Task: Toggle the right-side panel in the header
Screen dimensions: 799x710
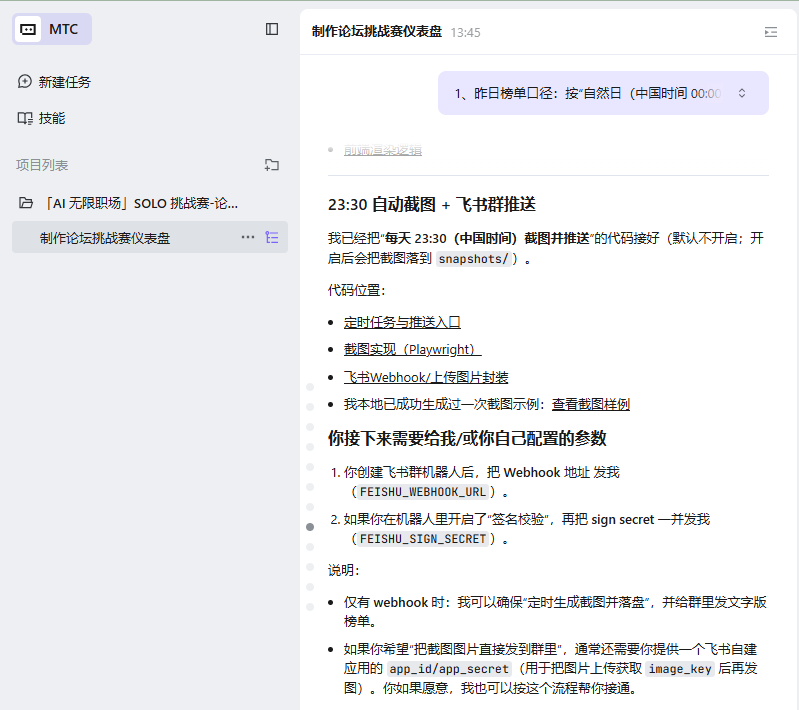Action: (x=770, y=32)
